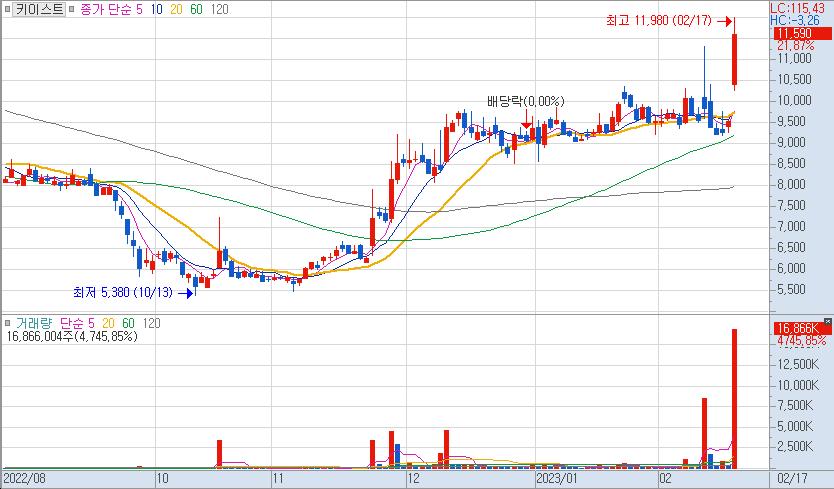
Task: Close the volume panel with the X icon
Action: (828, 321)
